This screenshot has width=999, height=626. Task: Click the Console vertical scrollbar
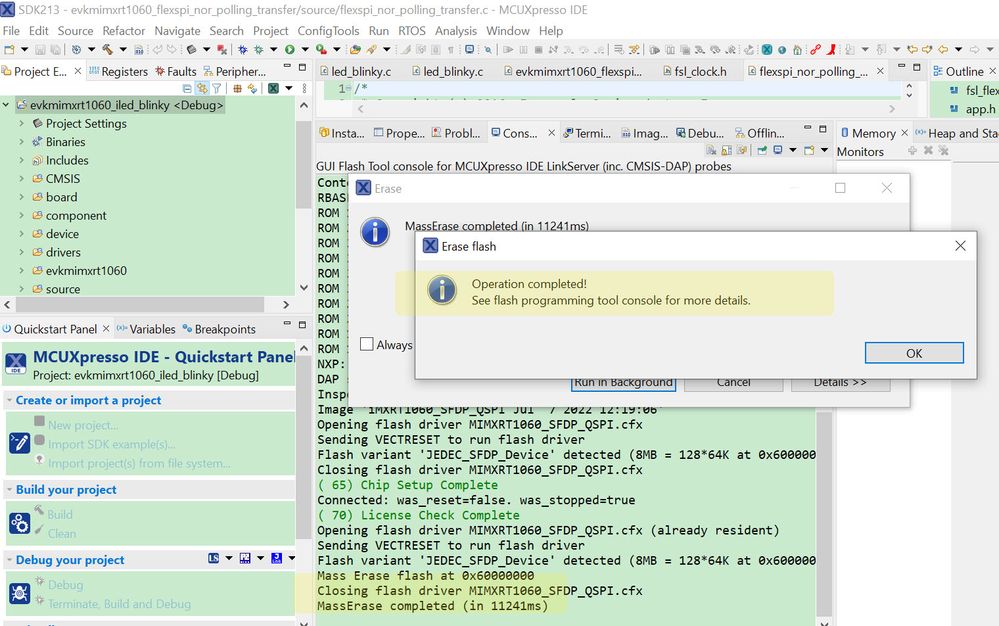(824, 513)
